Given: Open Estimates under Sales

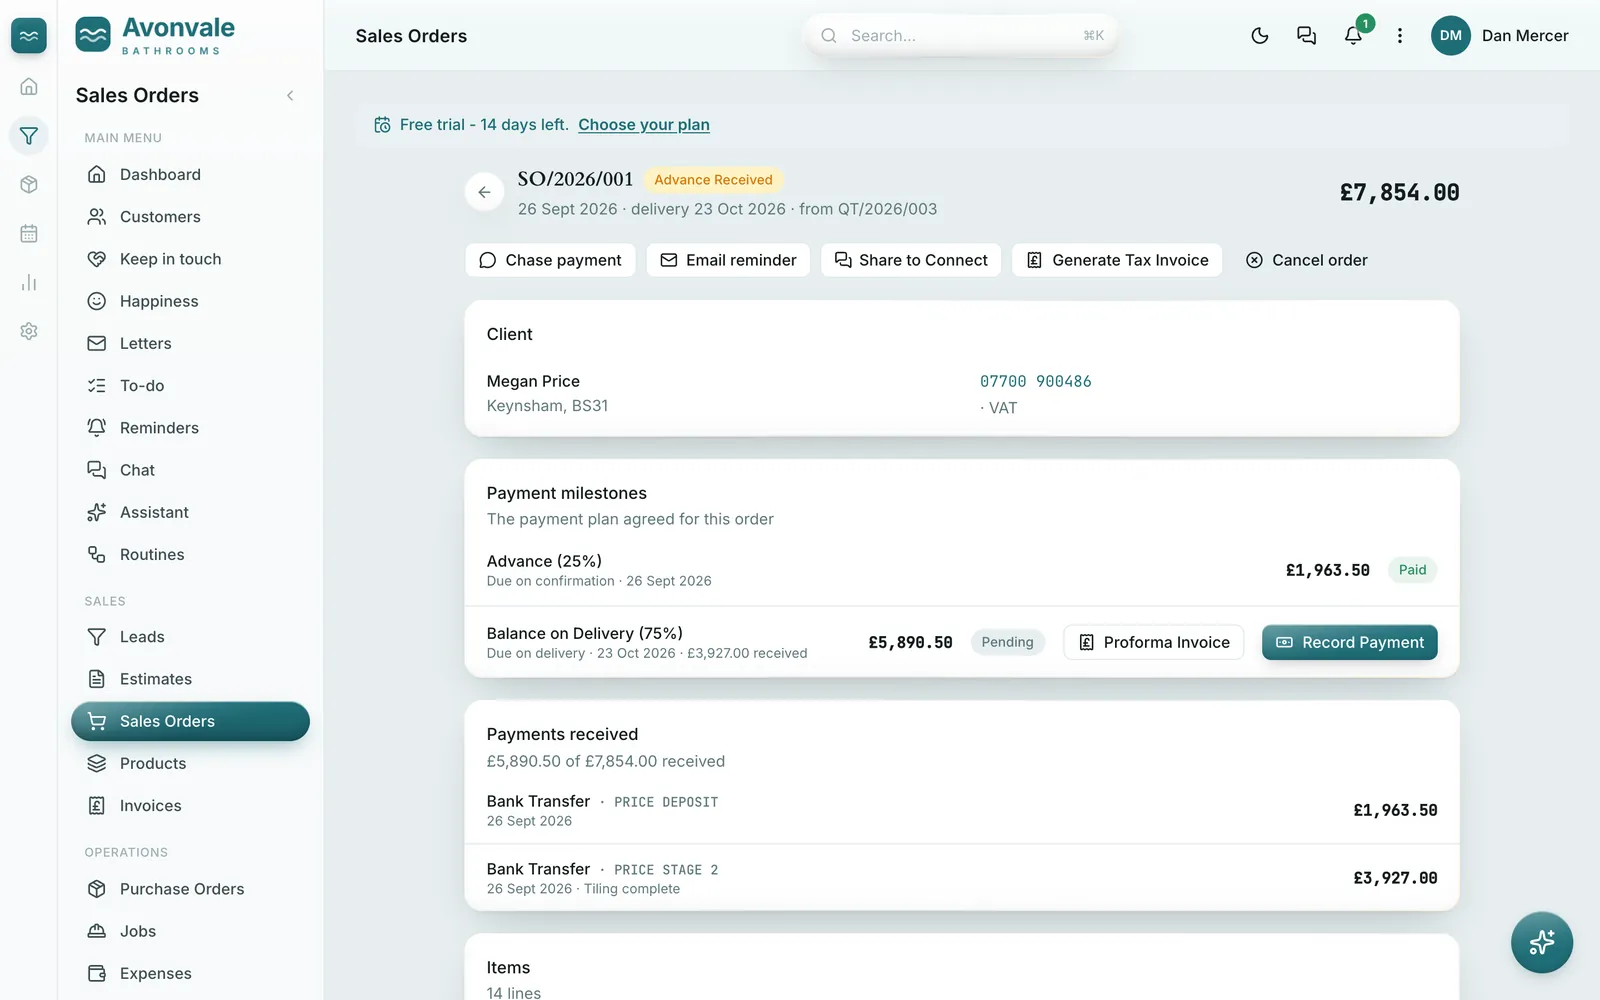Looking at the screenshot, I should click(x=190, y=679).
